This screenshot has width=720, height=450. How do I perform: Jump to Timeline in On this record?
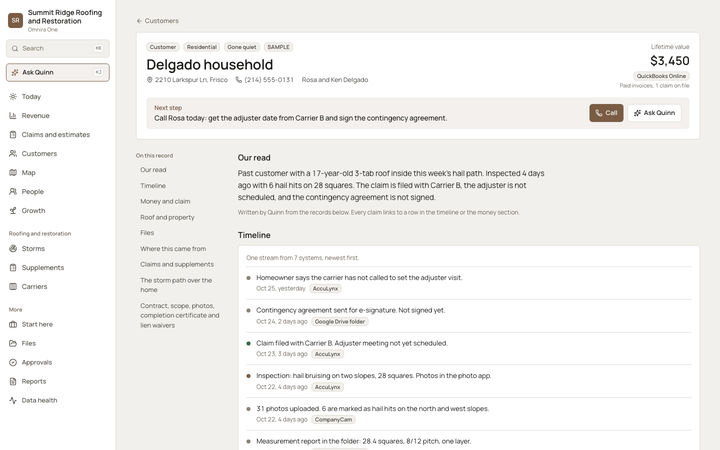click(153, 186)
